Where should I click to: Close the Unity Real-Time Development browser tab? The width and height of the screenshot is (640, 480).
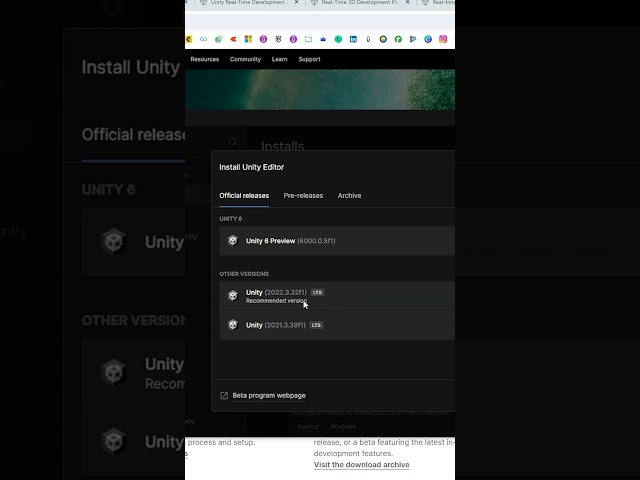[x=297, y=2]
